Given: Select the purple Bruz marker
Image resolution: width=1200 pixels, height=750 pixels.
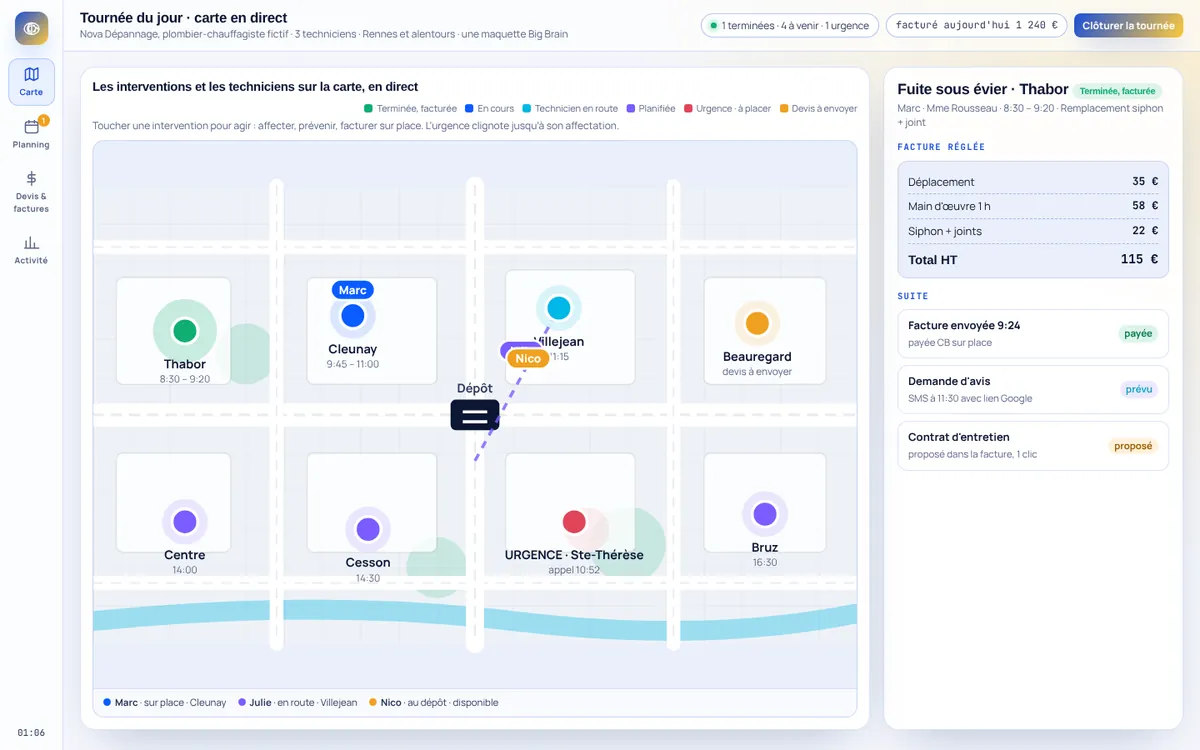Looking at the screenshot, I should (765, 514).
